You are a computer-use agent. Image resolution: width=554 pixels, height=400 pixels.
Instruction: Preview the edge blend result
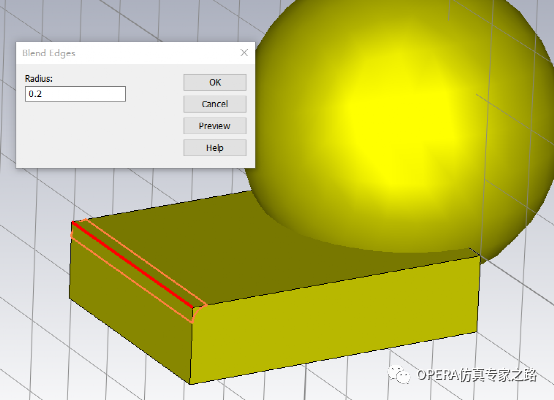[215, 126]
